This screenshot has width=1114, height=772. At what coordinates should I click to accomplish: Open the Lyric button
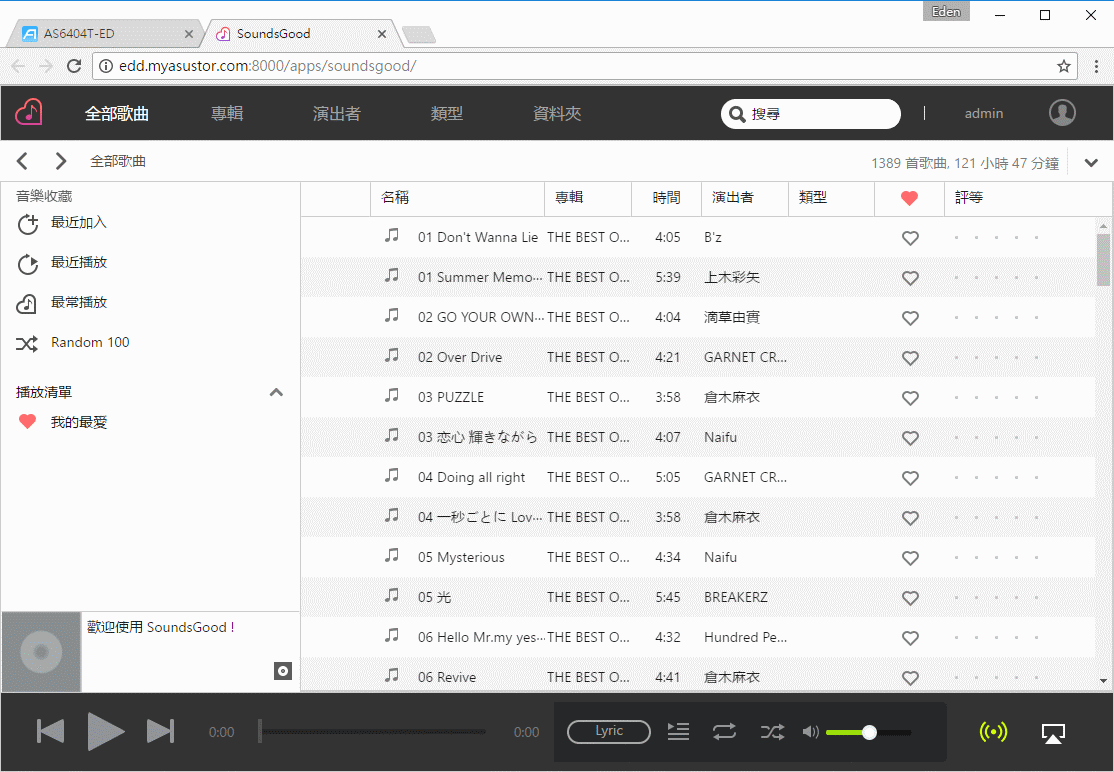coord(609,732)
